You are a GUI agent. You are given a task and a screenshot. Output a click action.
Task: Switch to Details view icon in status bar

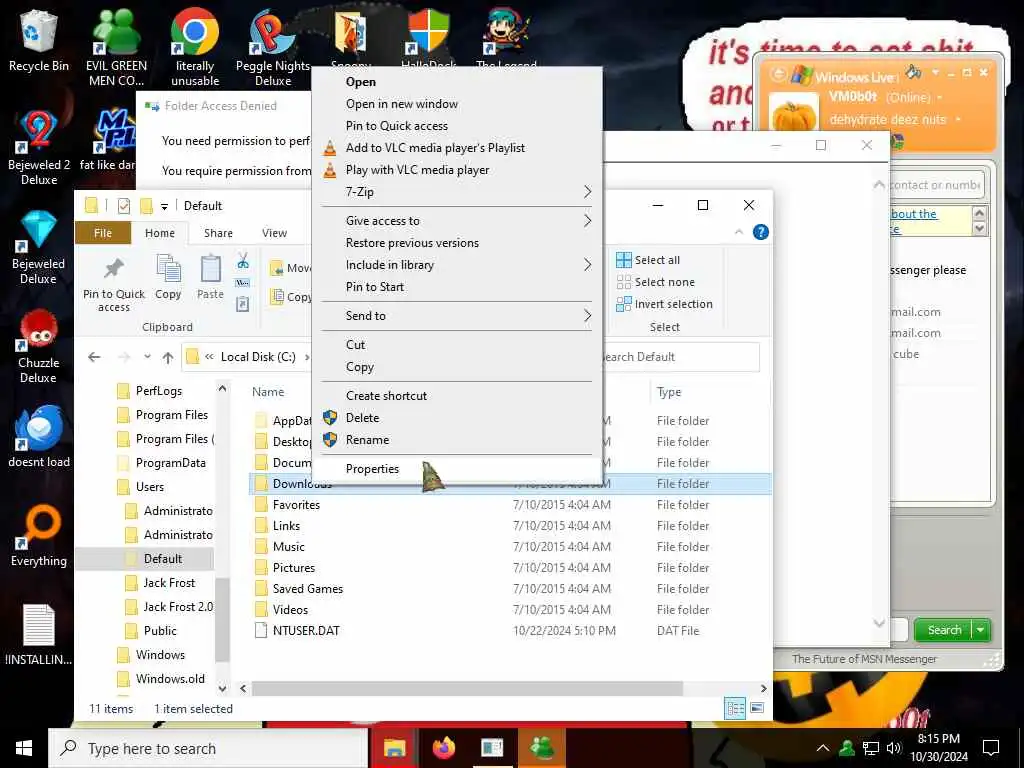[735, 709]
